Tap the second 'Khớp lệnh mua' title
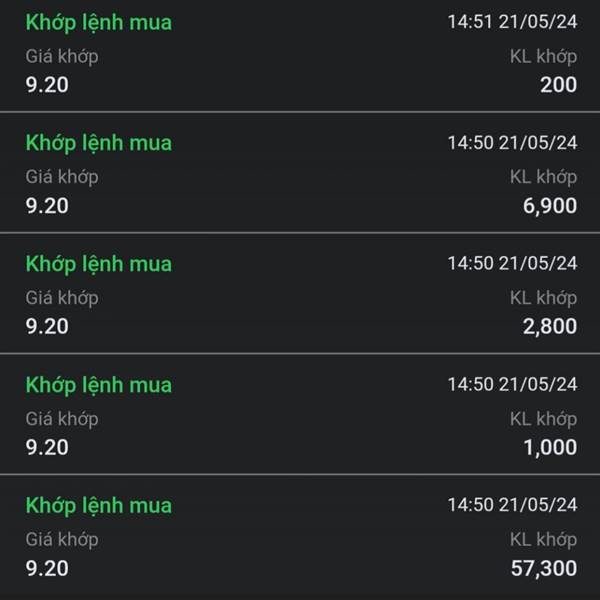 (99, 143)
